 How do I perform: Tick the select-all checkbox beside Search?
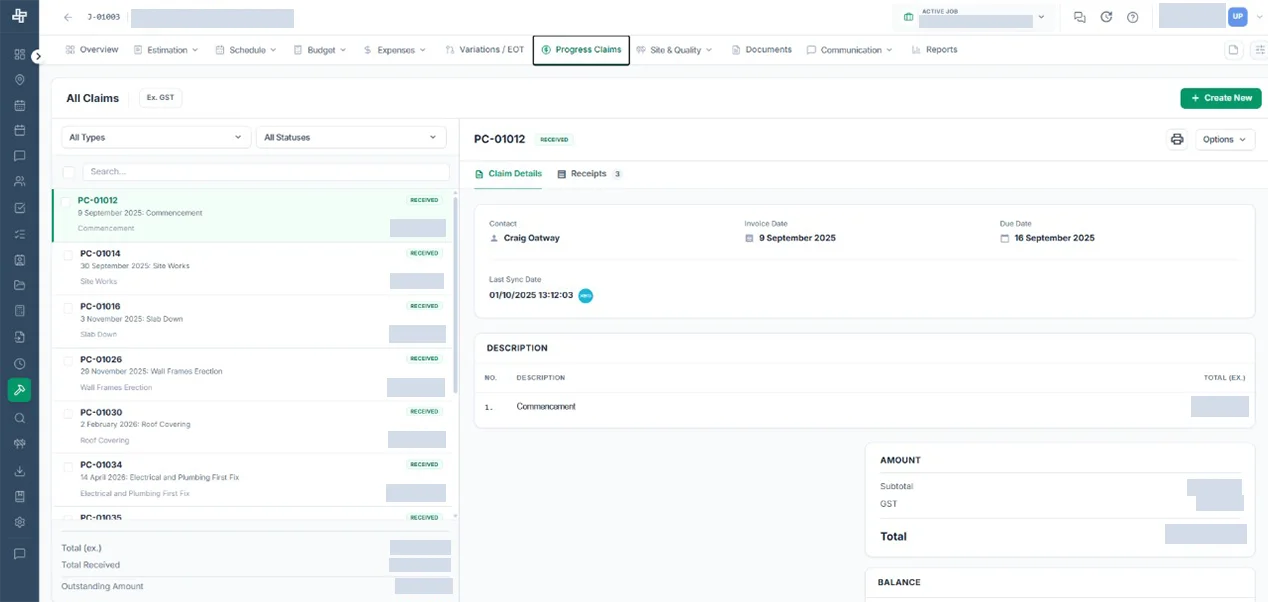click(x=69, y=172)
